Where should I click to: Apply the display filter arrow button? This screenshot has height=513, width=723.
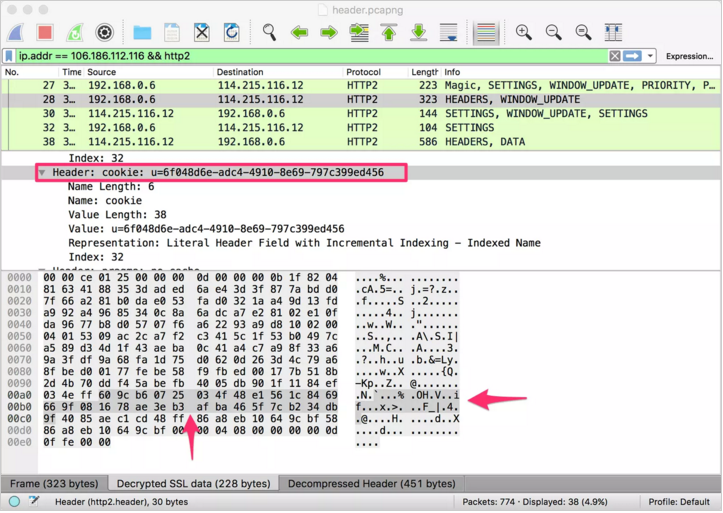click(x=632, y=56)
